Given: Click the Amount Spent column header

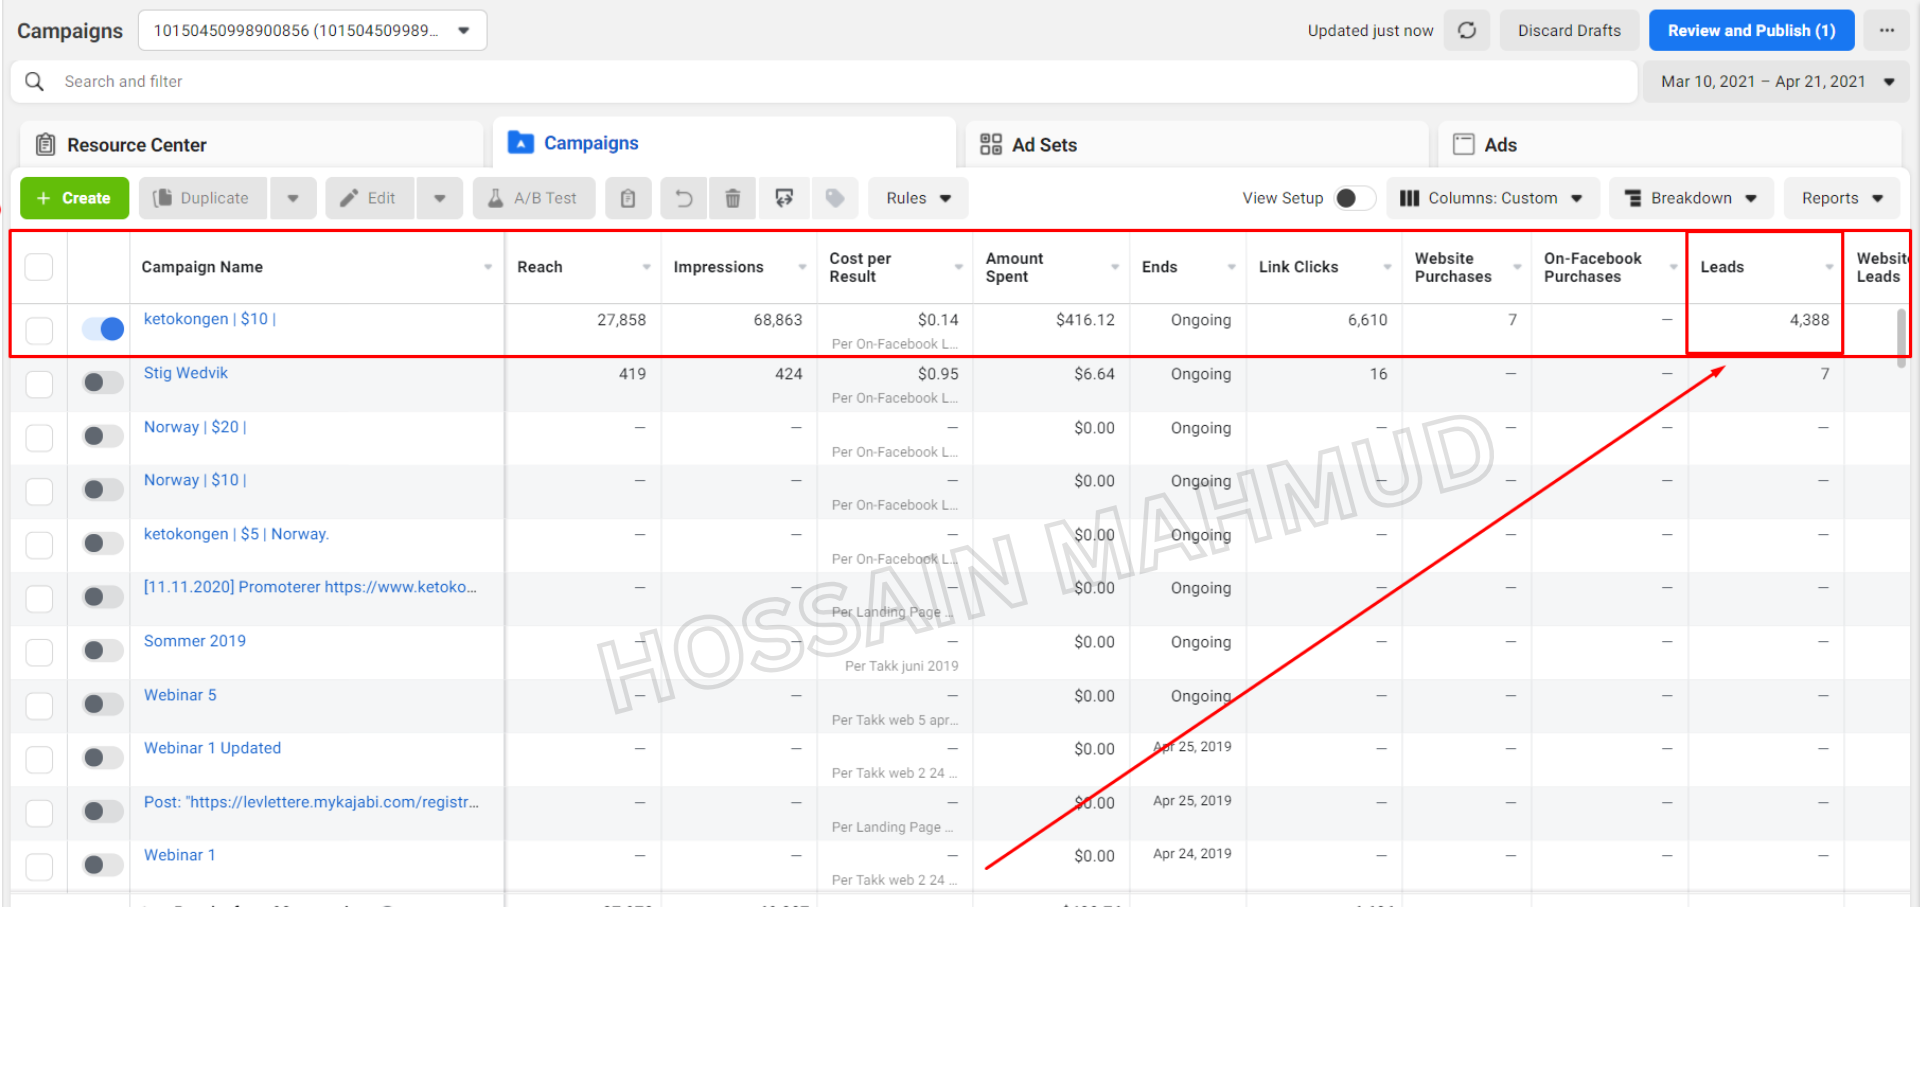Looking at the screenshot, I should [x=1051, y=267].
